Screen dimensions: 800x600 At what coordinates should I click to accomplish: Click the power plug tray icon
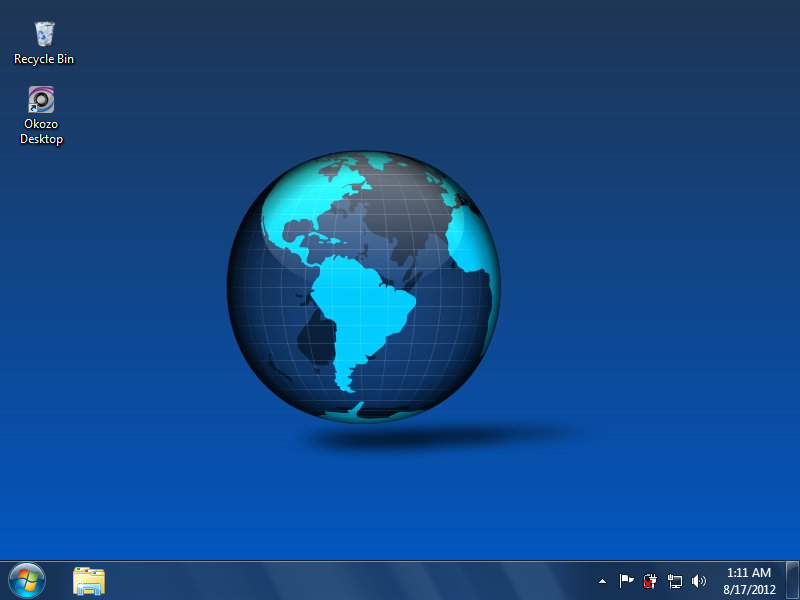tap(650, 581)
